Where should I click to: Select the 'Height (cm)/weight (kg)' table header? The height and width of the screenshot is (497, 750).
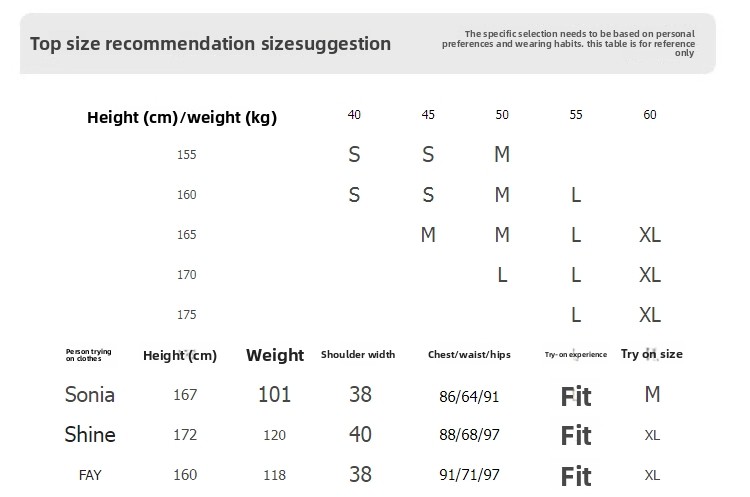(182, 118)
